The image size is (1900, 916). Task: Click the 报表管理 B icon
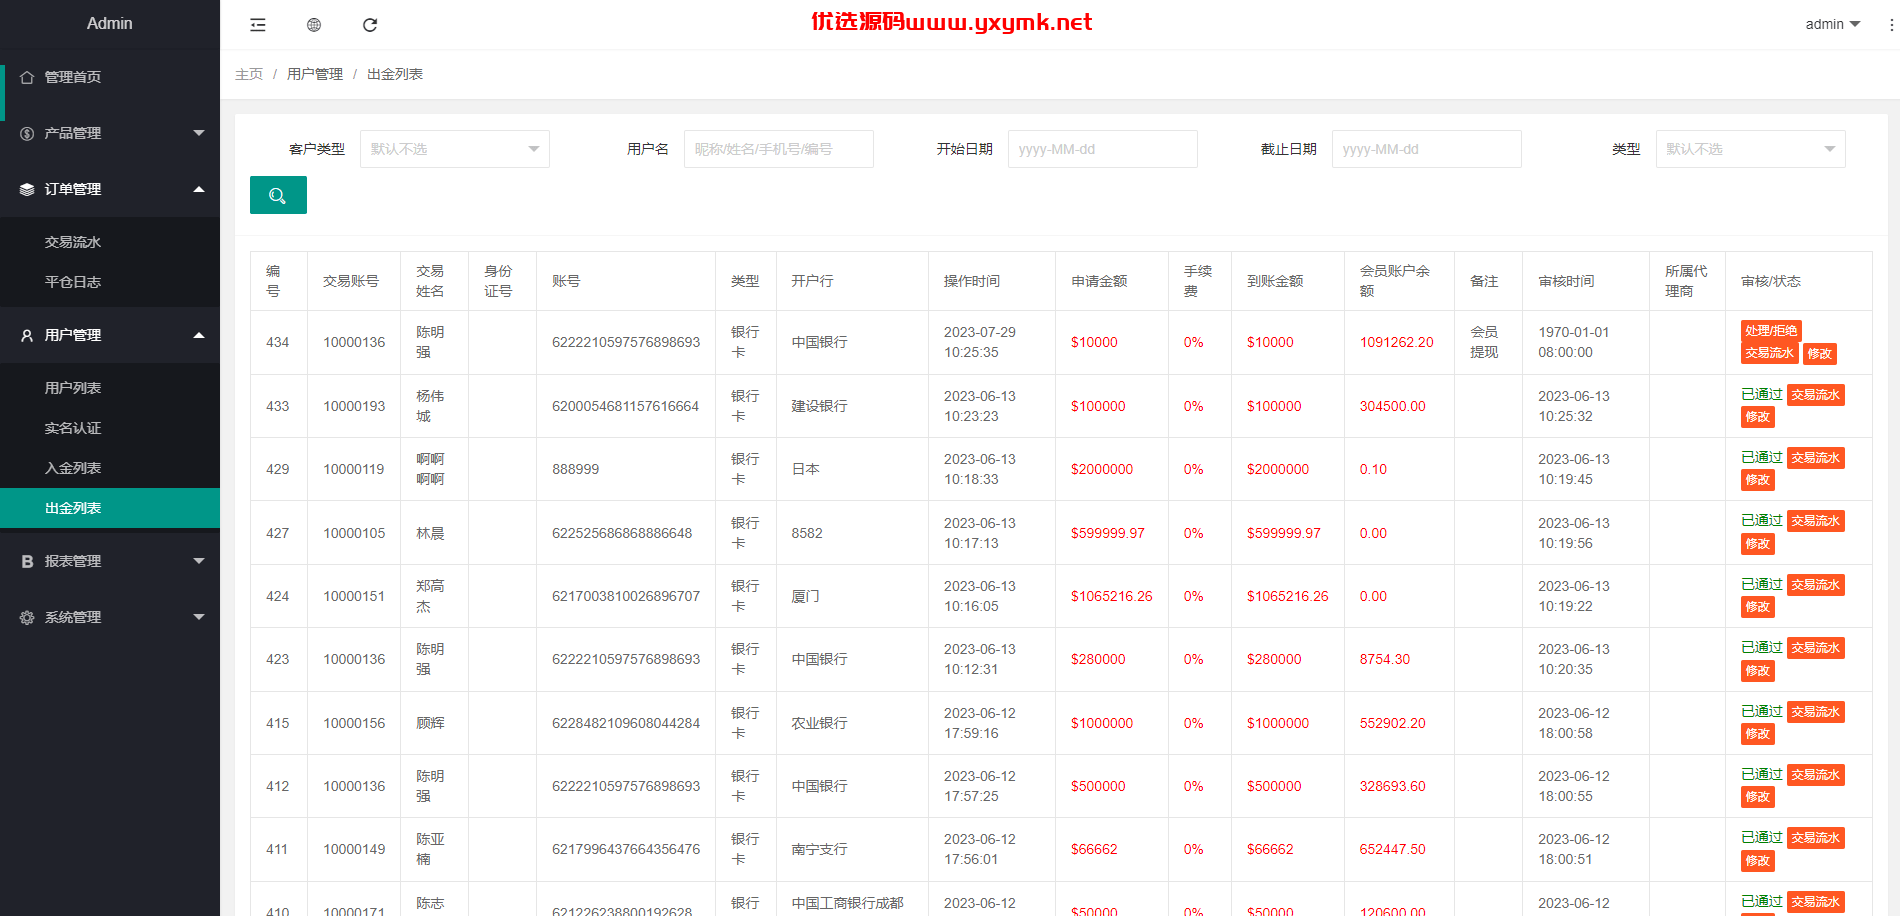point(27,561)
